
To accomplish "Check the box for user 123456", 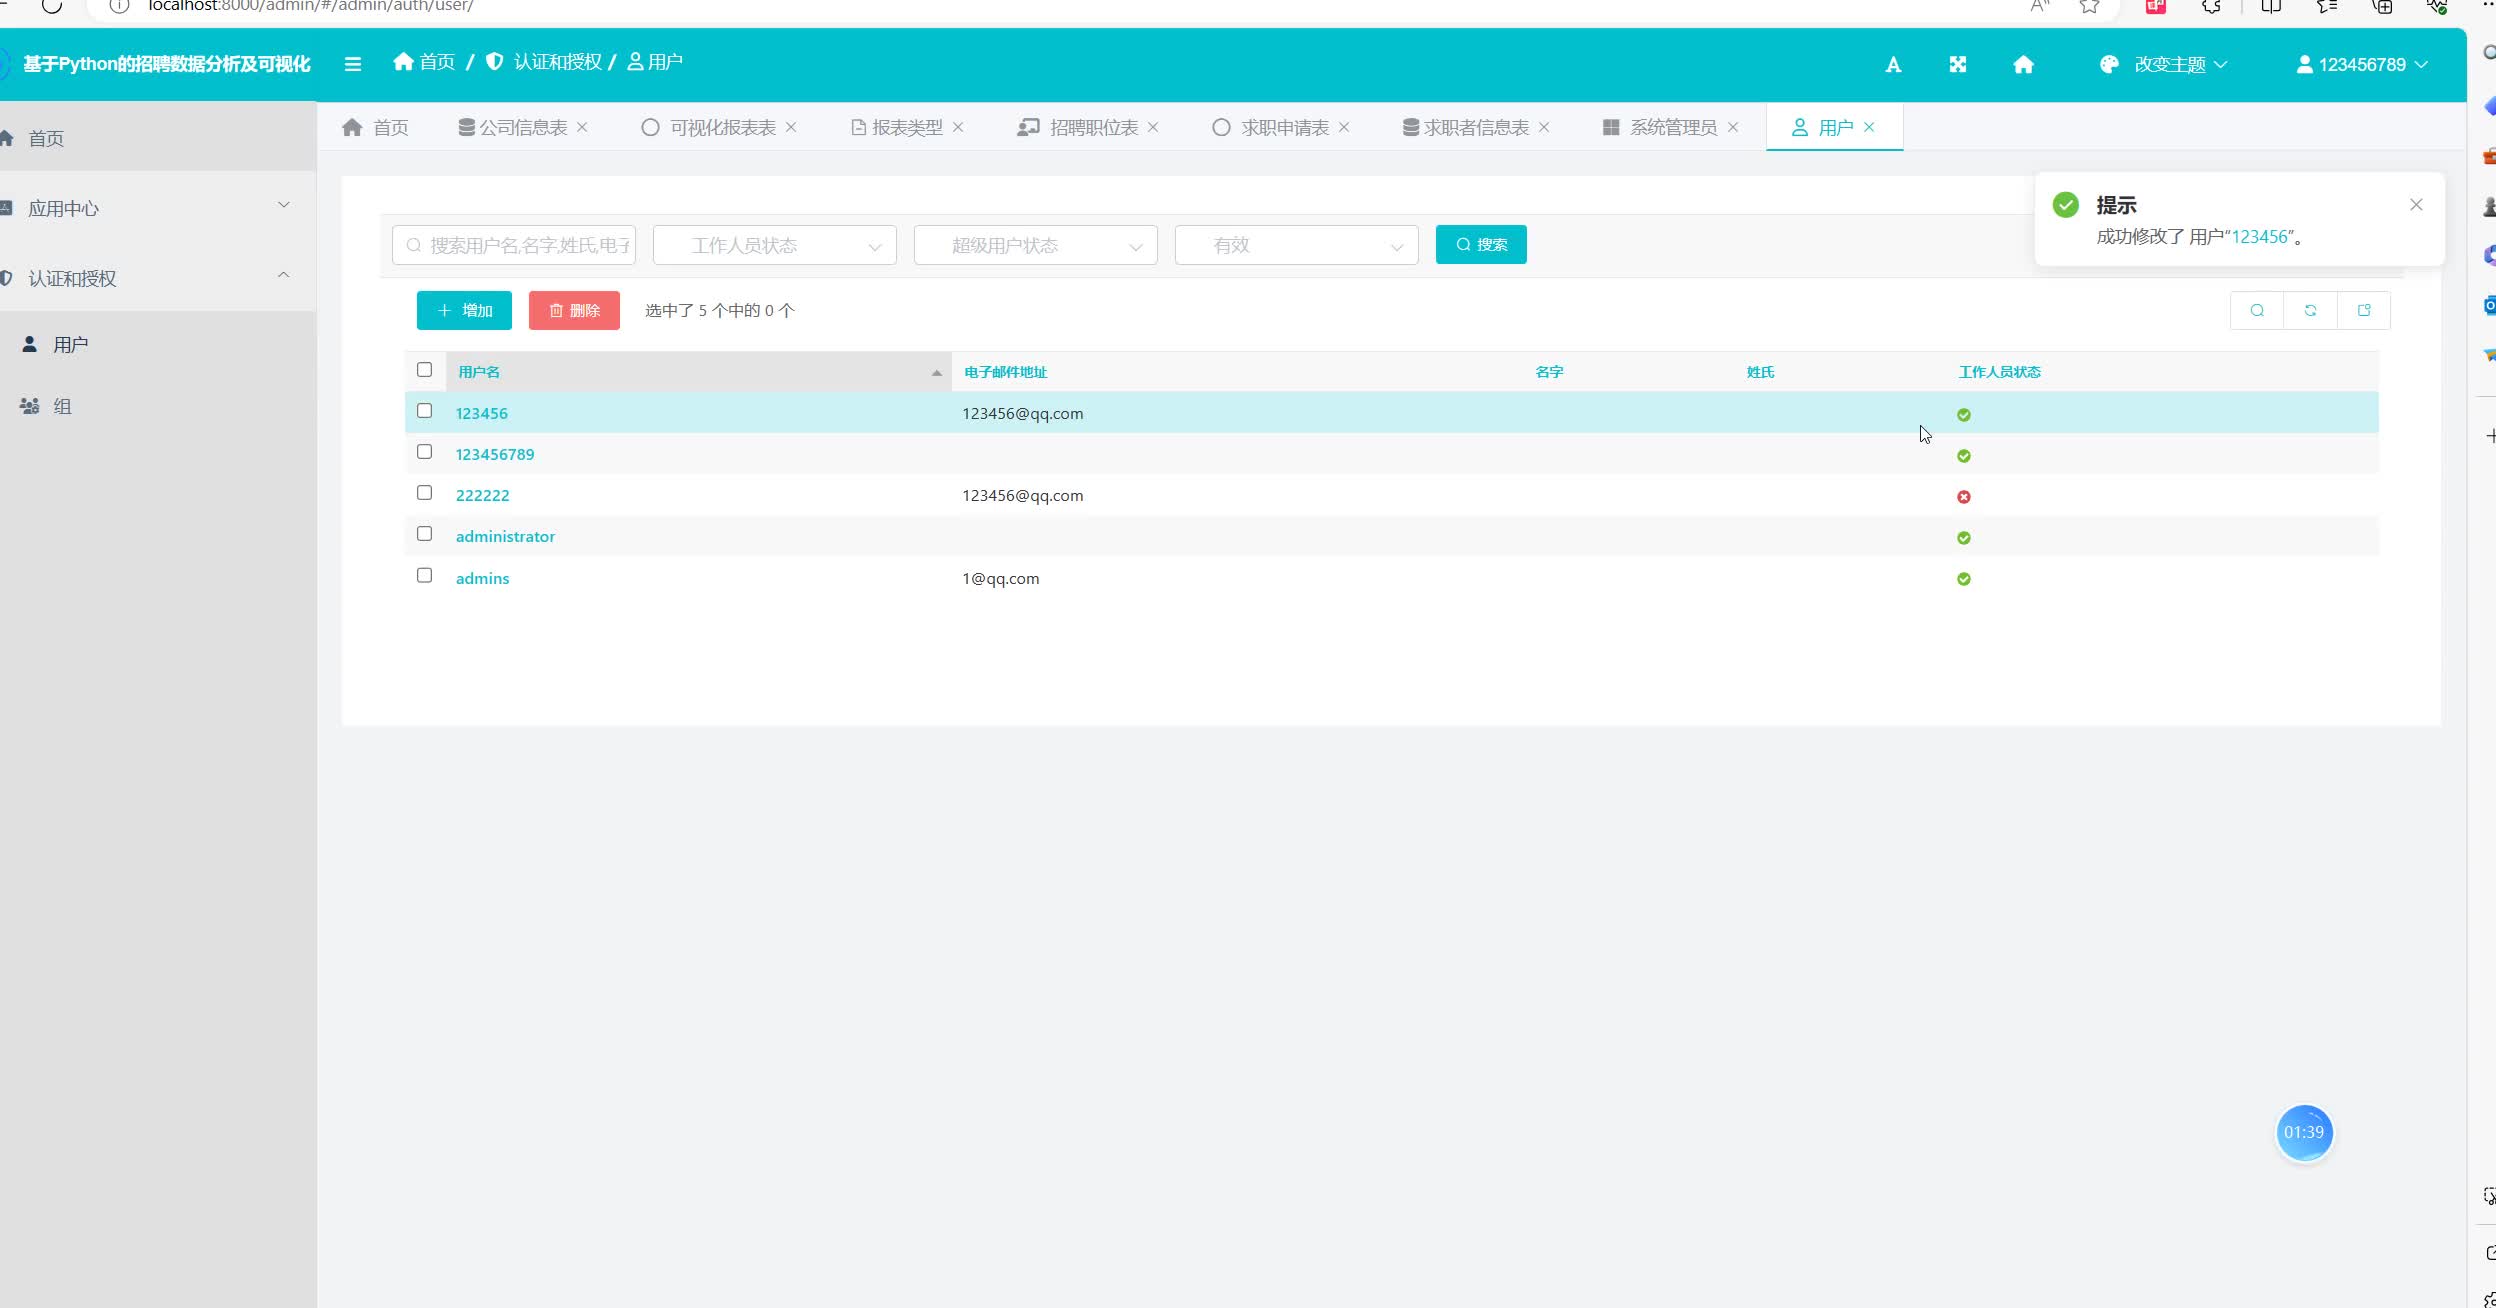I will [424, 411].
